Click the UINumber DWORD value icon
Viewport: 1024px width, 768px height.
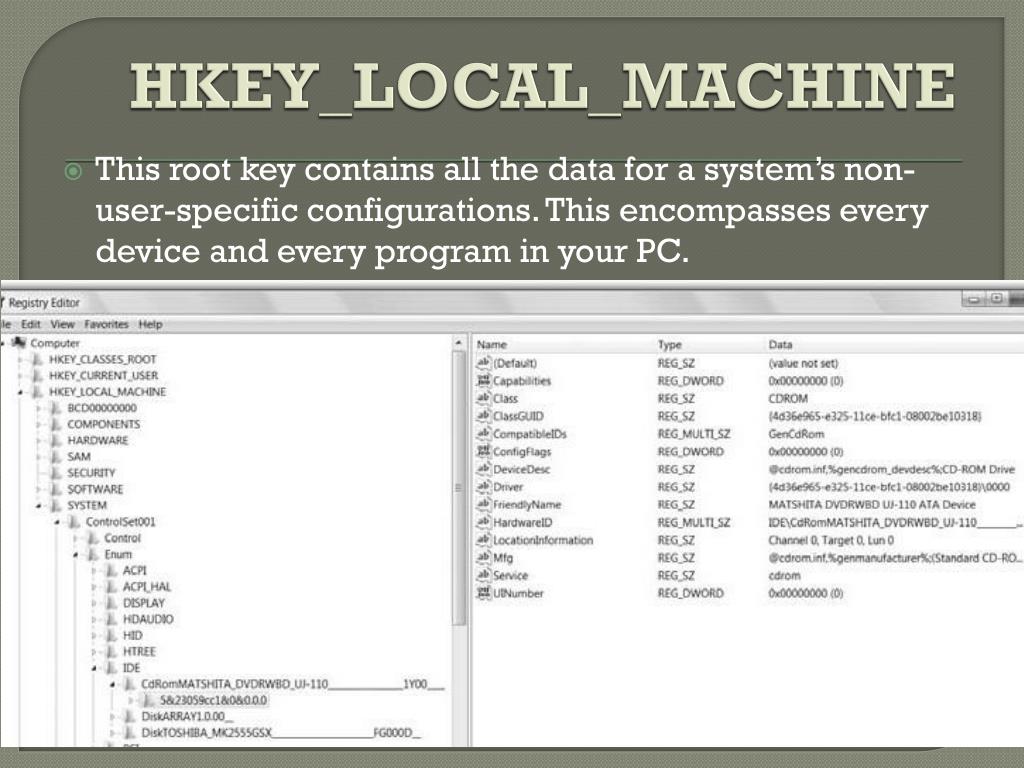(x=483, y=592)
